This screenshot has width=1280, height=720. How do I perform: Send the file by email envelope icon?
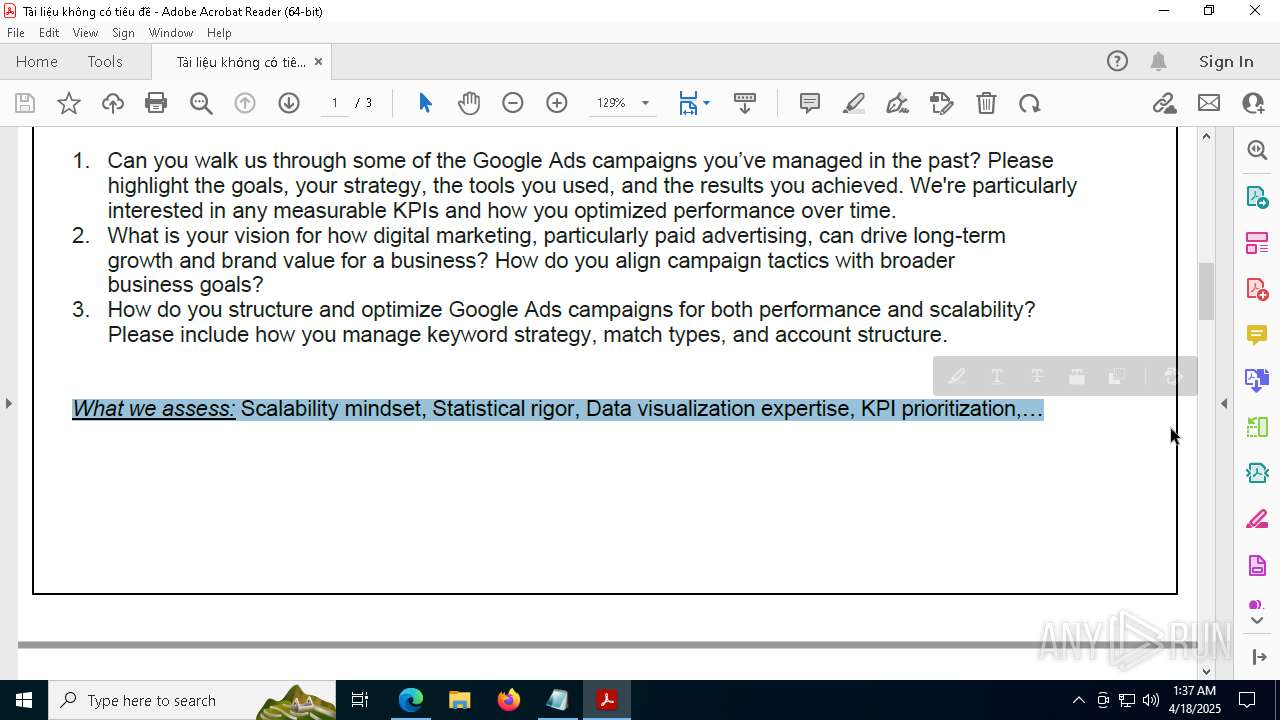point(1209,103)
